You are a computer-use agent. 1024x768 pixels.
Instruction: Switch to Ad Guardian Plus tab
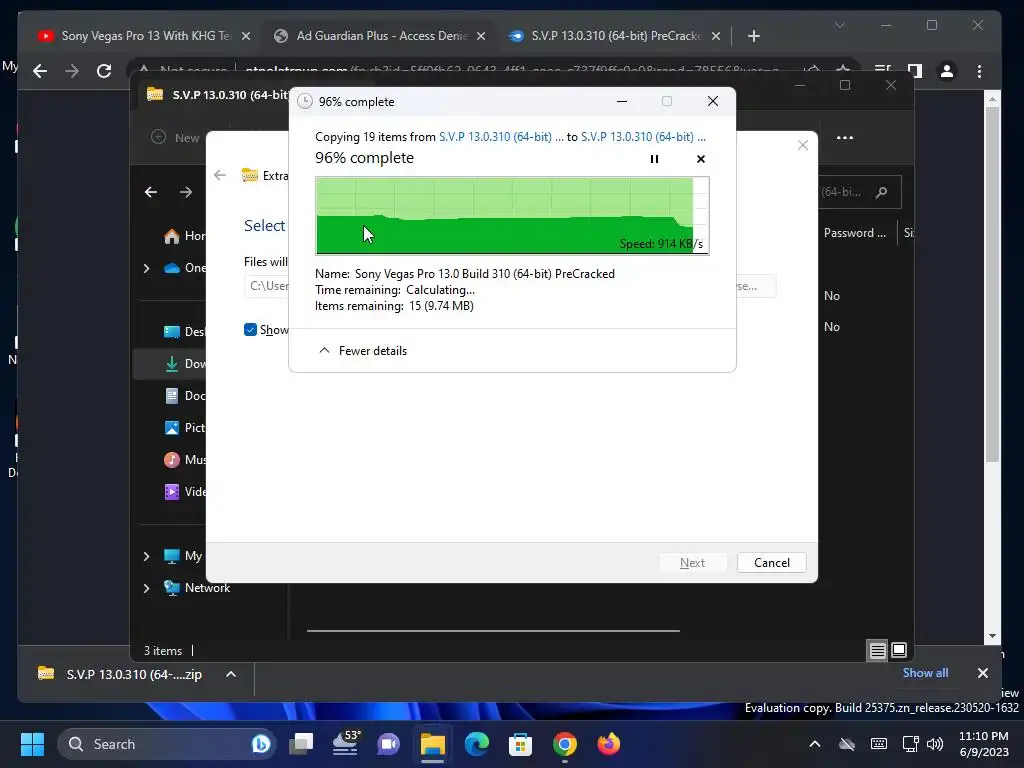point(380,36)
